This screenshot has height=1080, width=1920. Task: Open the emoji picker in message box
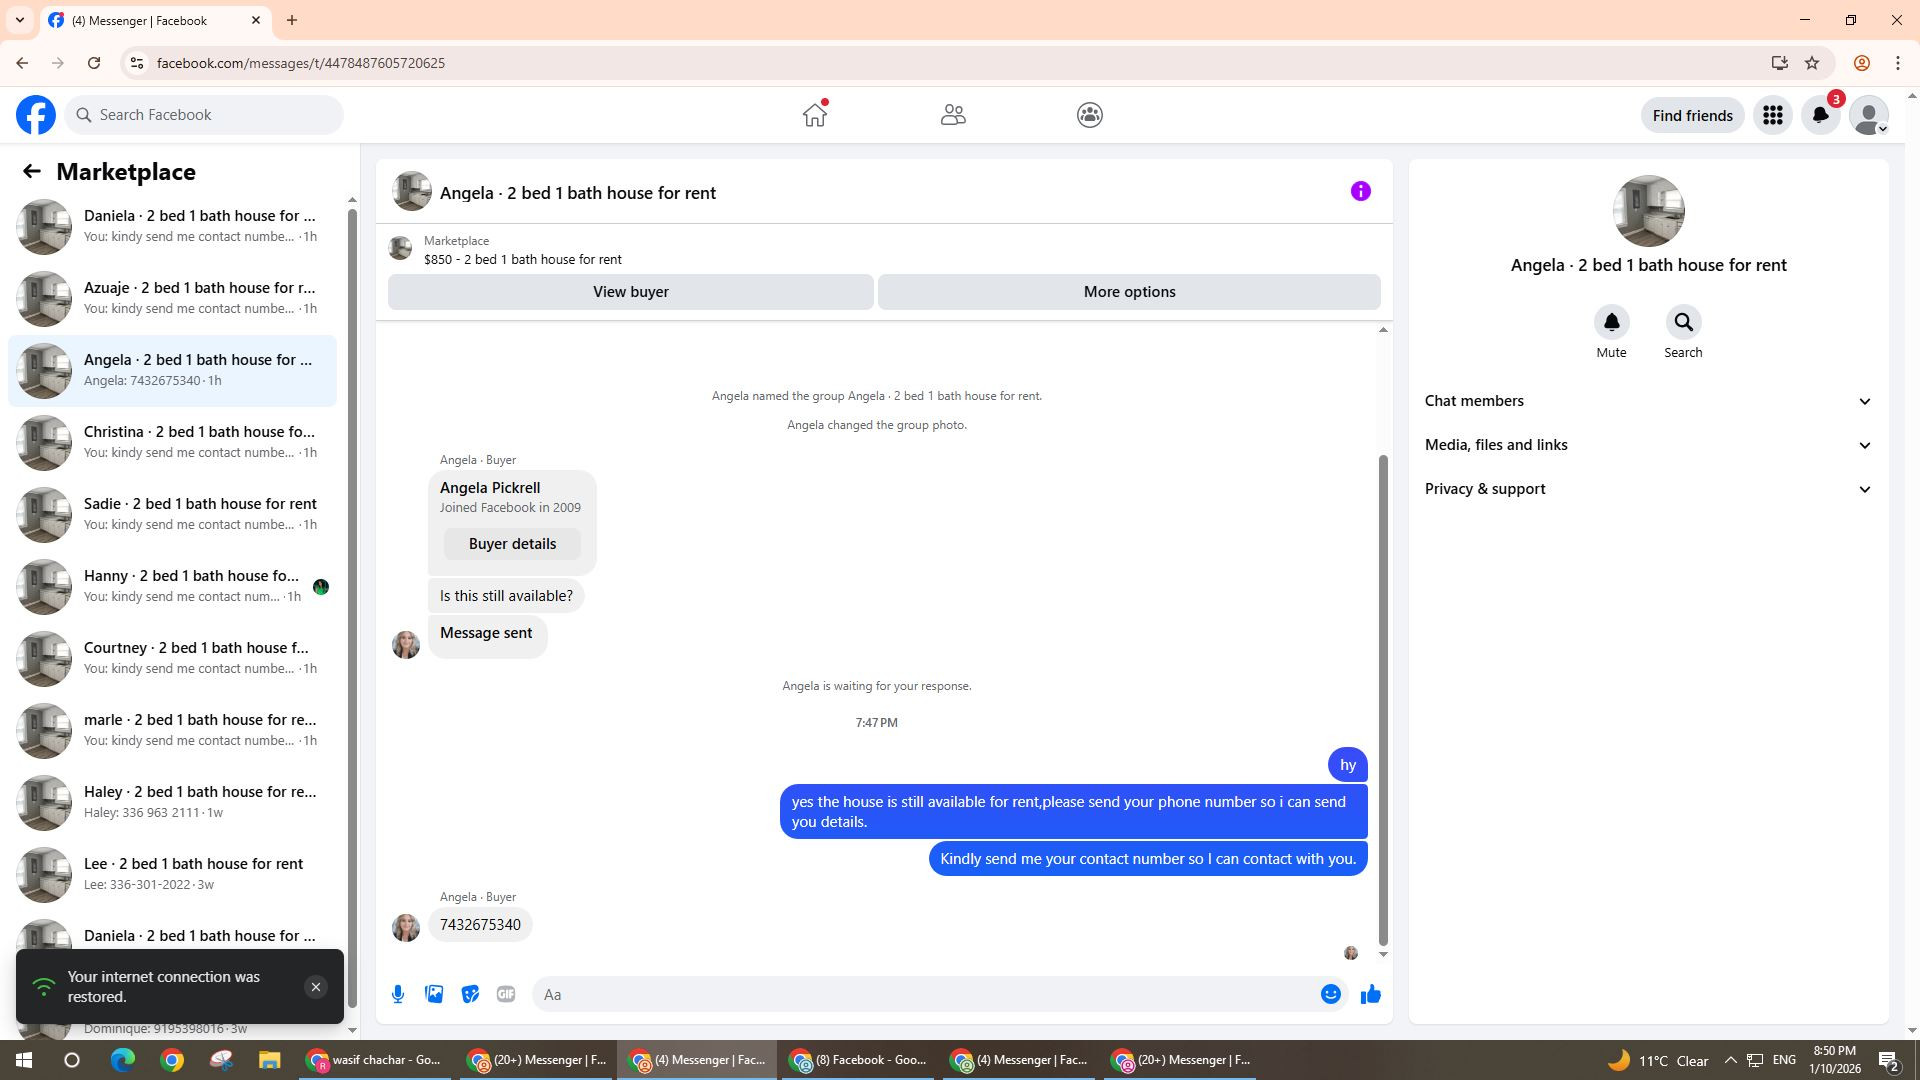click(x=1330, y=994)
